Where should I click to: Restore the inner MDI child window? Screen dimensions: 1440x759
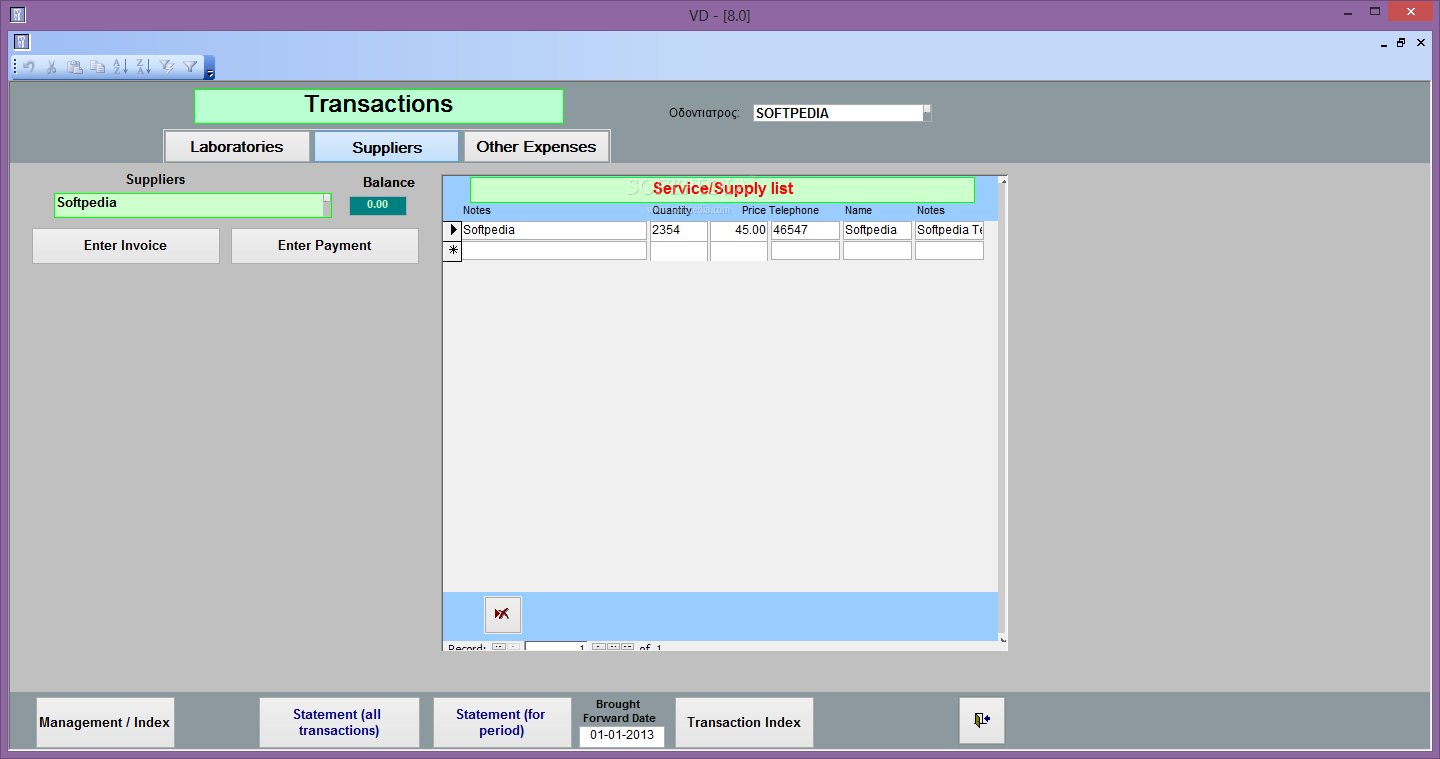[1401, 43]
